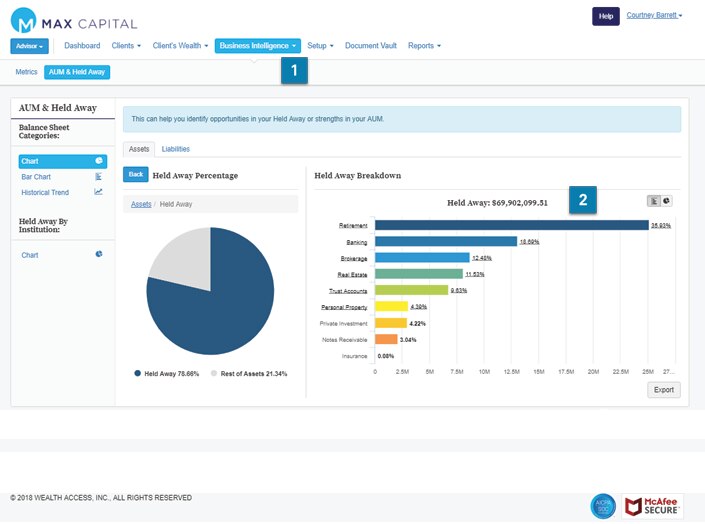Click the McAfee Secure badge

pos(652,506)
